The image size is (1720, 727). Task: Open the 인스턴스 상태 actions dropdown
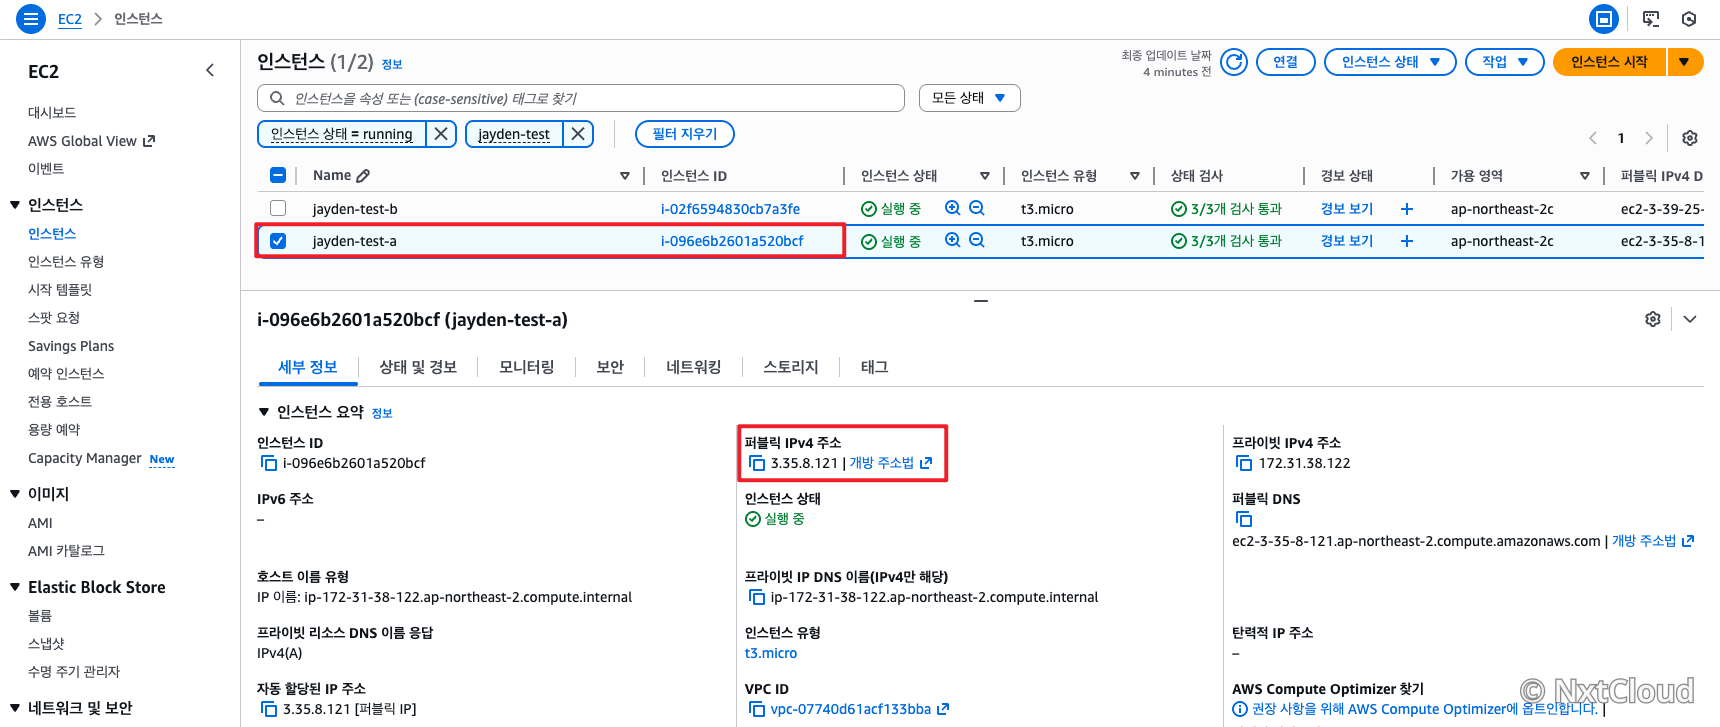1390,62
